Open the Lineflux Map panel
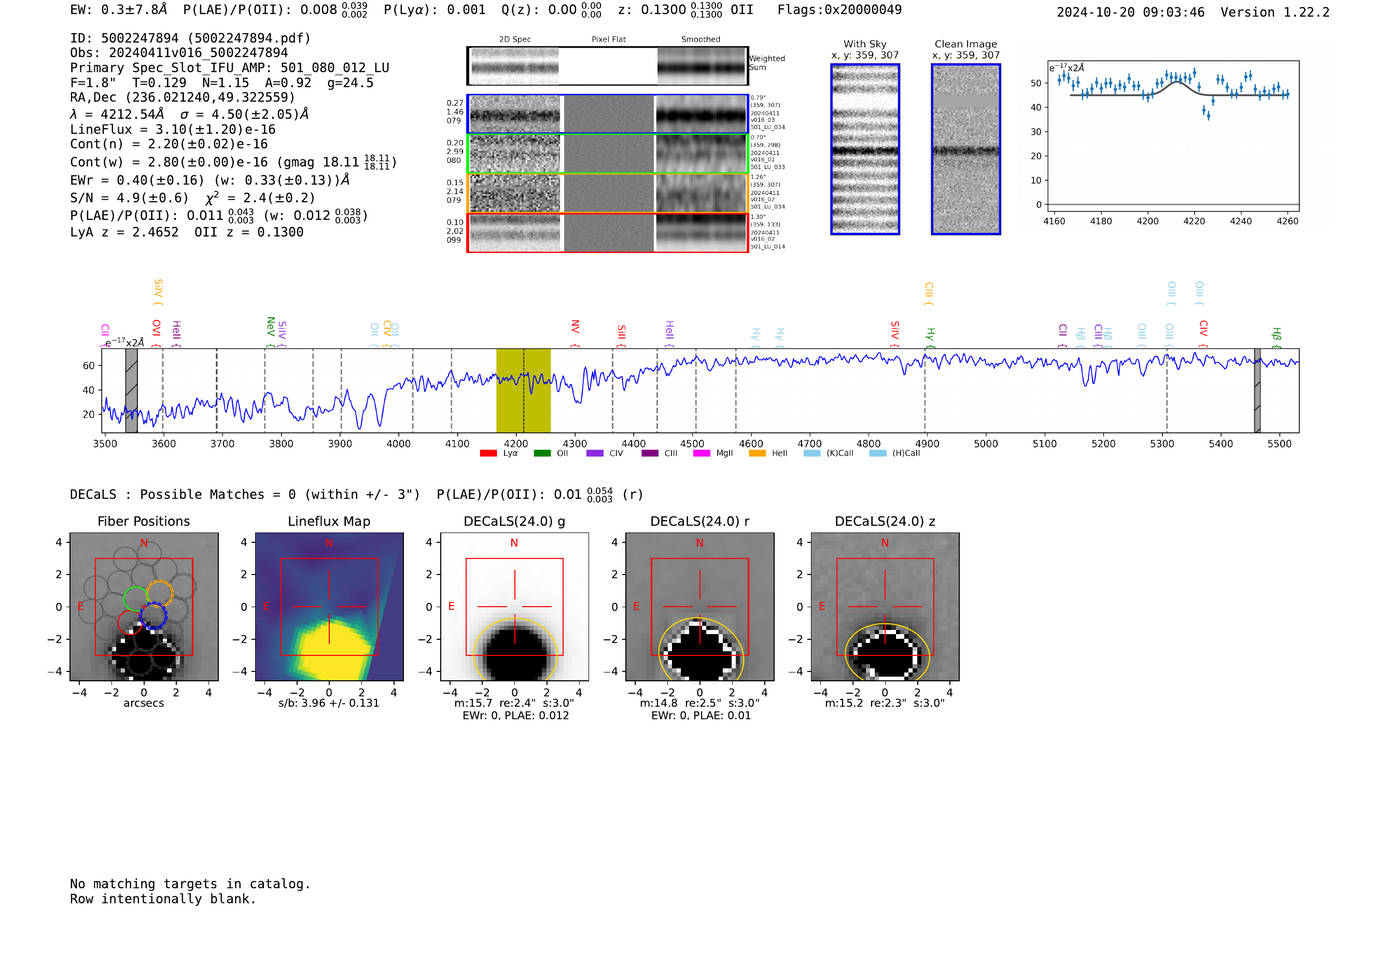 pyautogui.click(x=329, y=607)
